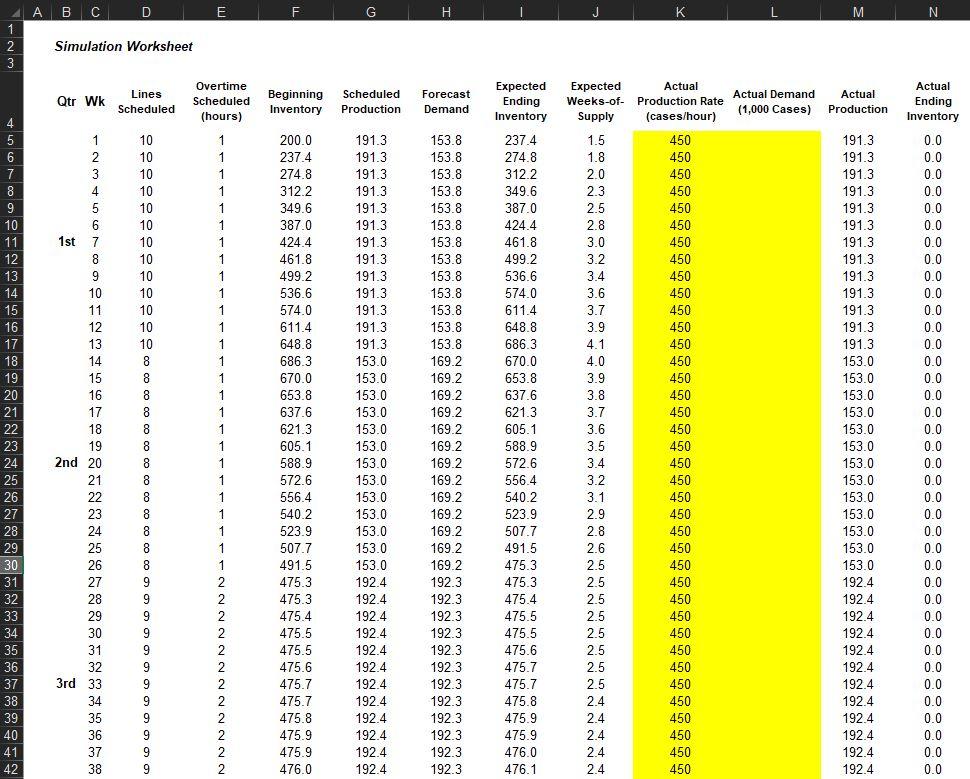Screen dimensions: 970x779
Task: Select Scheduled Production 191.3 in row 8
Action: point(371,191)
